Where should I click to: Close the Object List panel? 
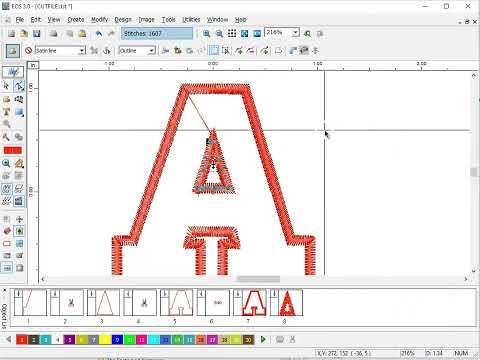click(4, 290)
